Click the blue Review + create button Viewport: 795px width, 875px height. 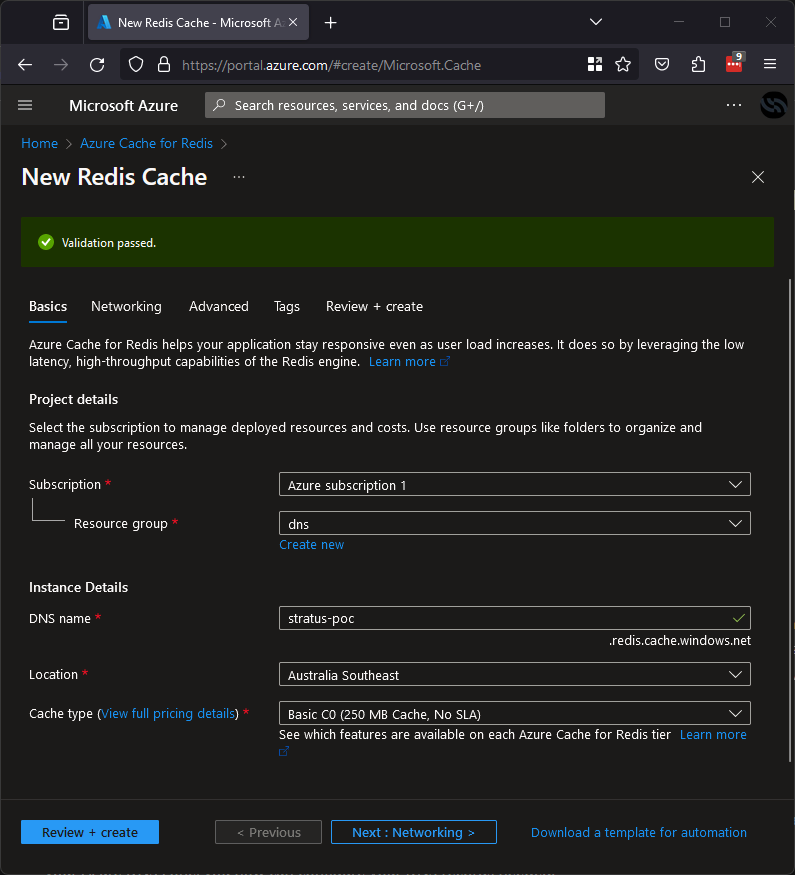(90, 832)
